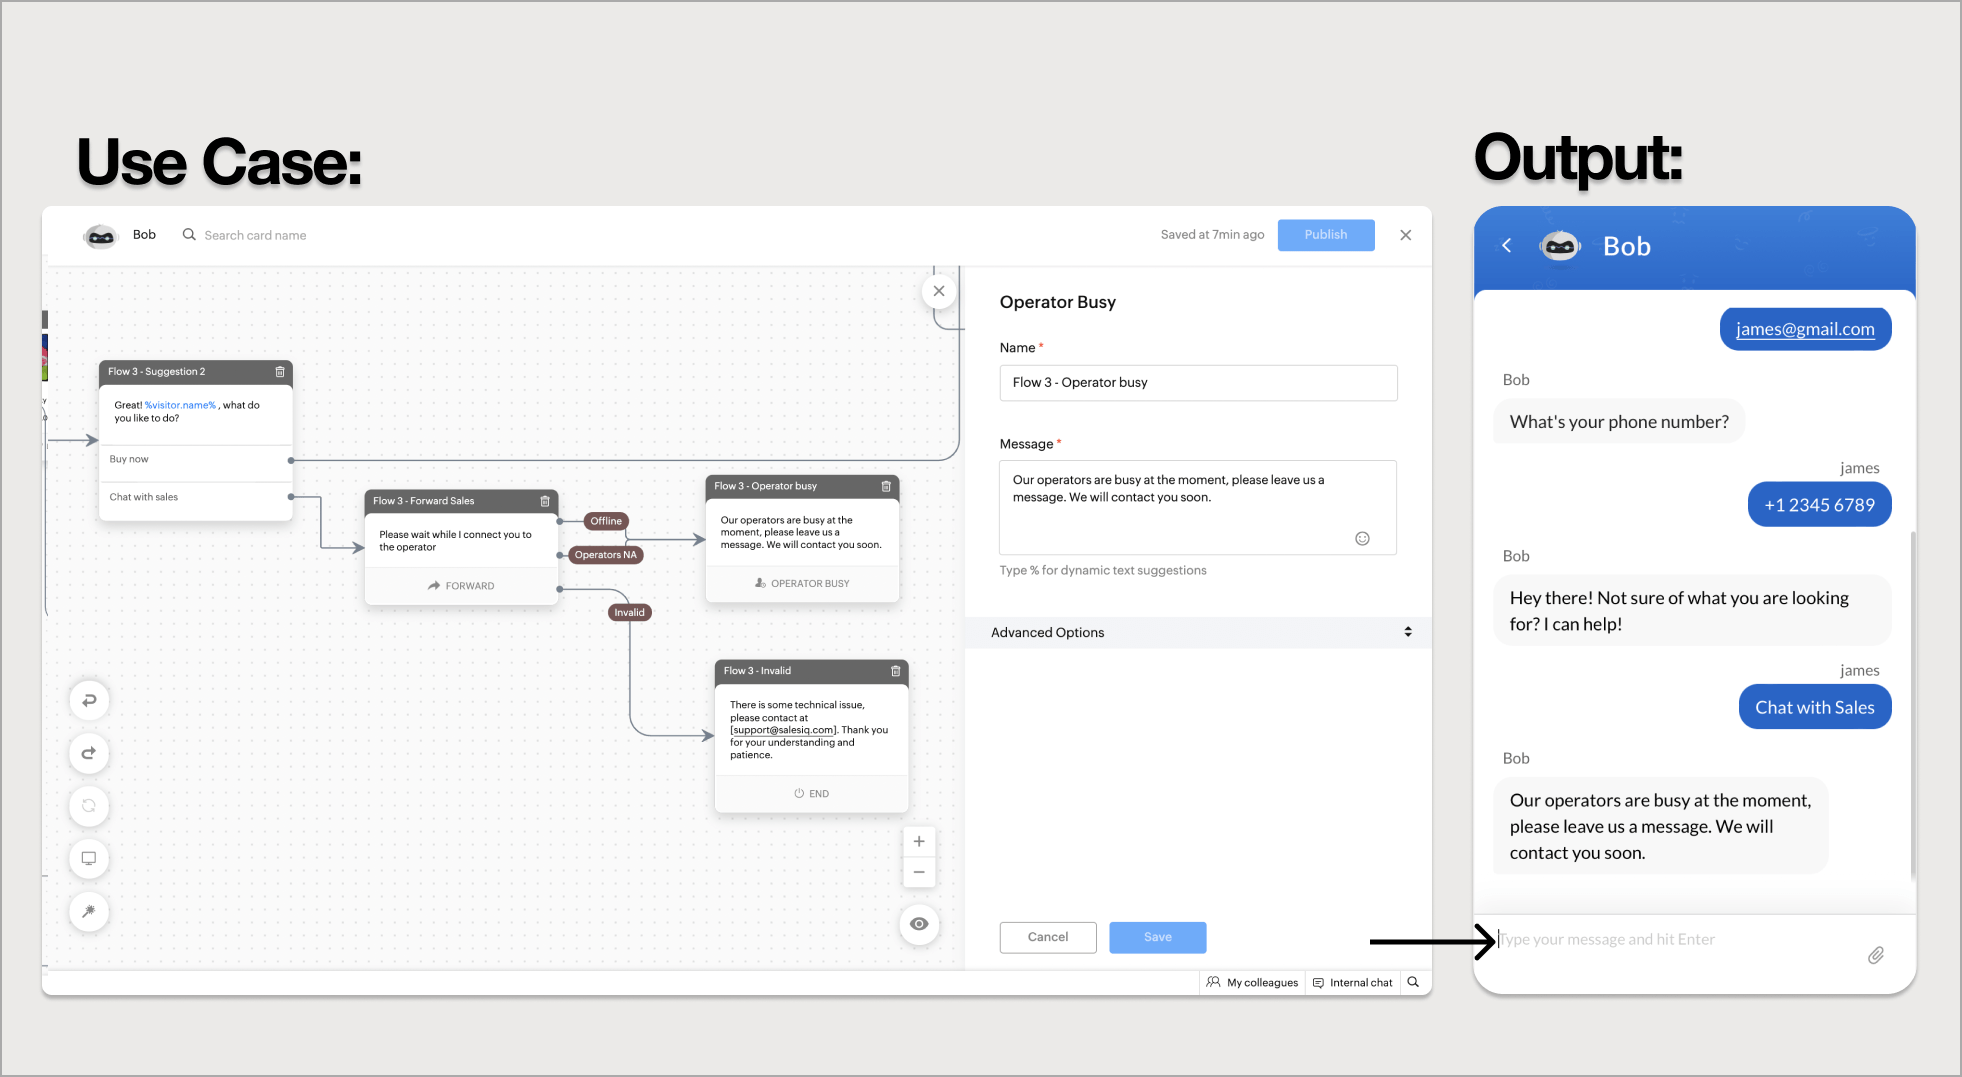This screenshot has height=1077, width=1962.
Task: Click Bob avatar in chat widget header
Action: point(1559,246)
